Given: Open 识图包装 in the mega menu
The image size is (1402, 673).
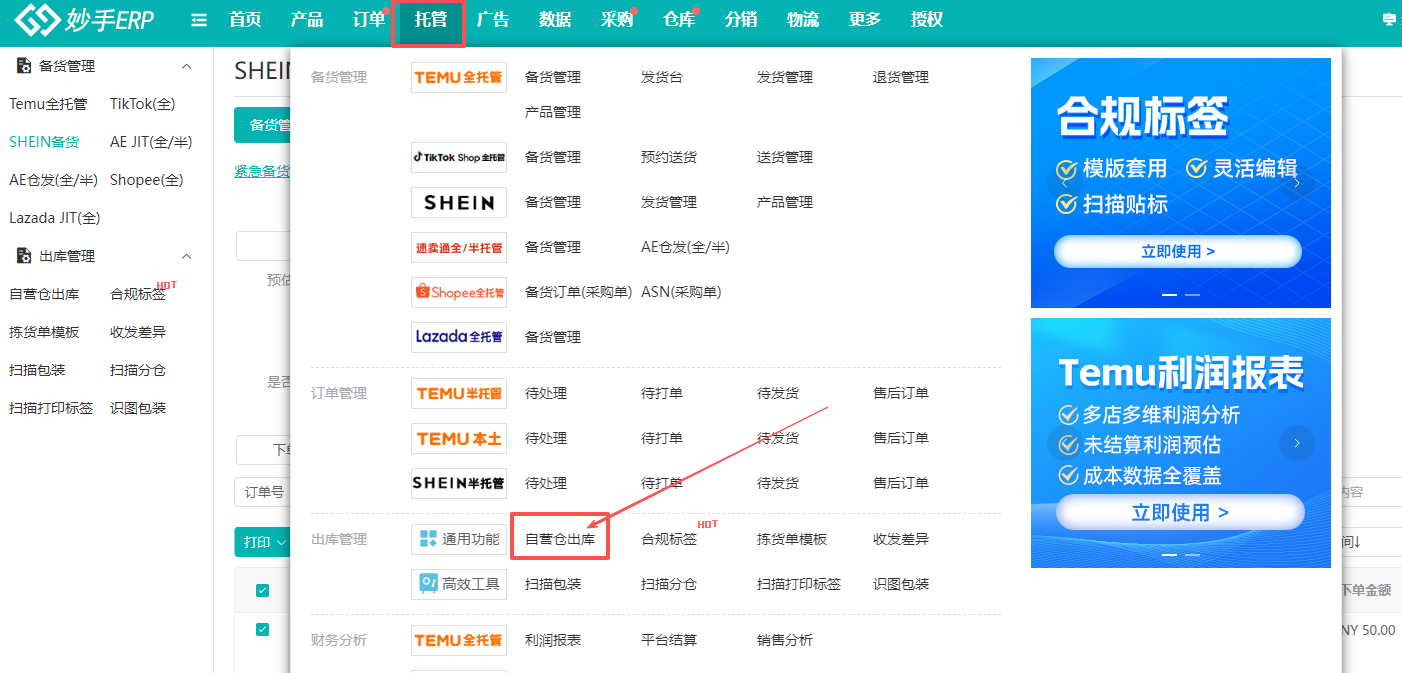Looking at the screenshot, I should (901, 584).
